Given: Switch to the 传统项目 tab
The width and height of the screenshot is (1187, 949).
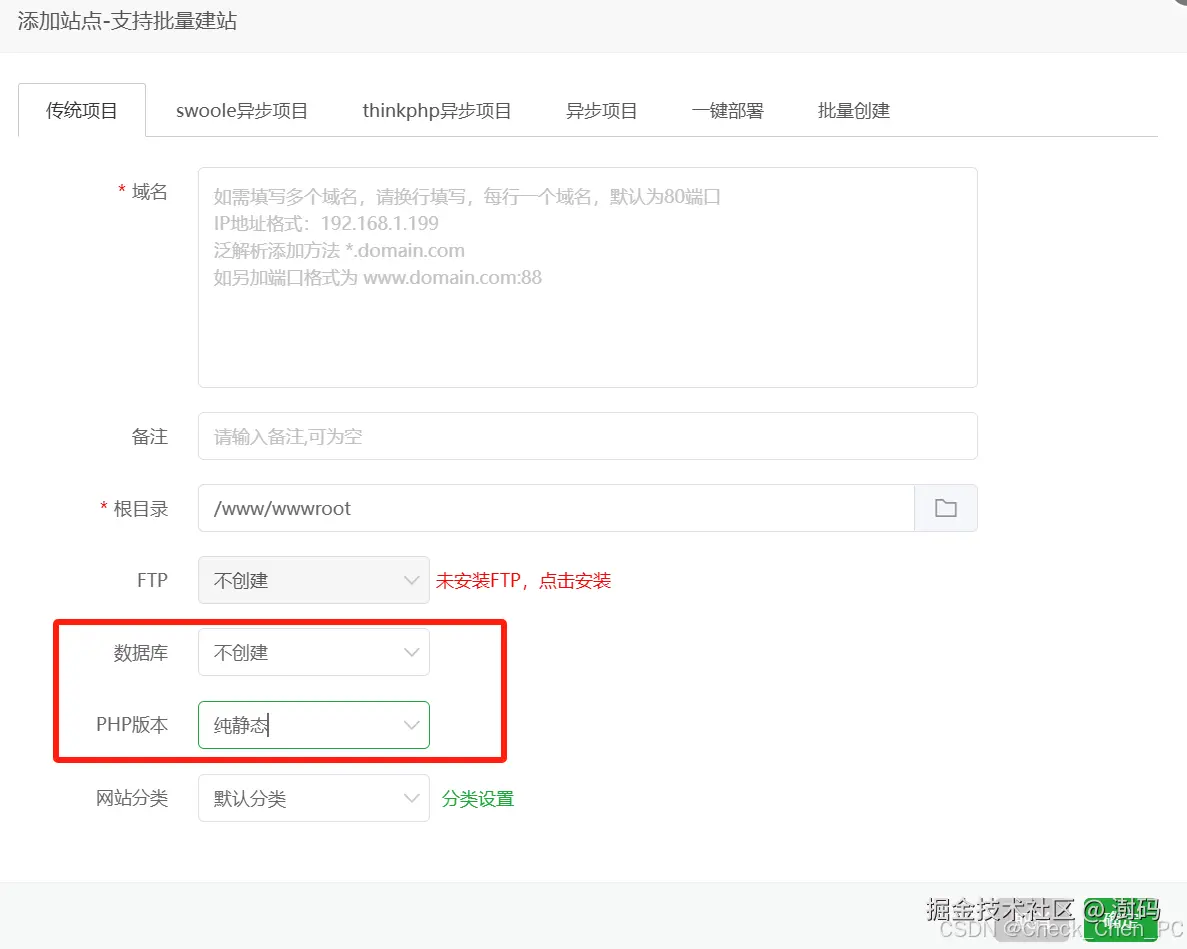Looking at the screenshot, I should tap(82, 110).
